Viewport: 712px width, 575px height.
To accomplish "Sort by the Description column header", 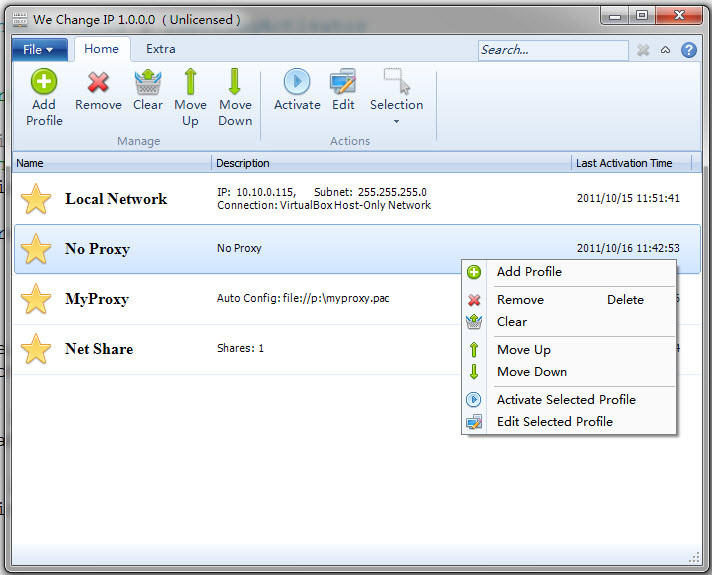I will (391, 163).
